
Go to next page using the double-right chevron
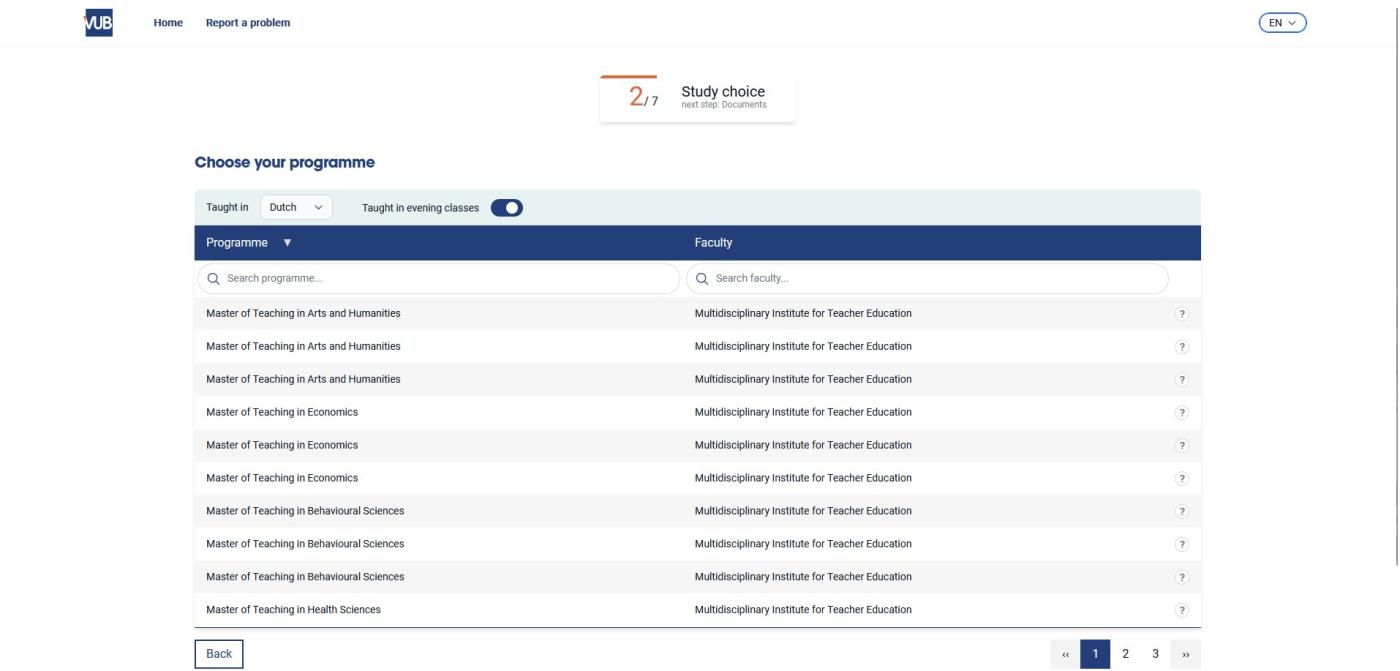coord(1186,652)
